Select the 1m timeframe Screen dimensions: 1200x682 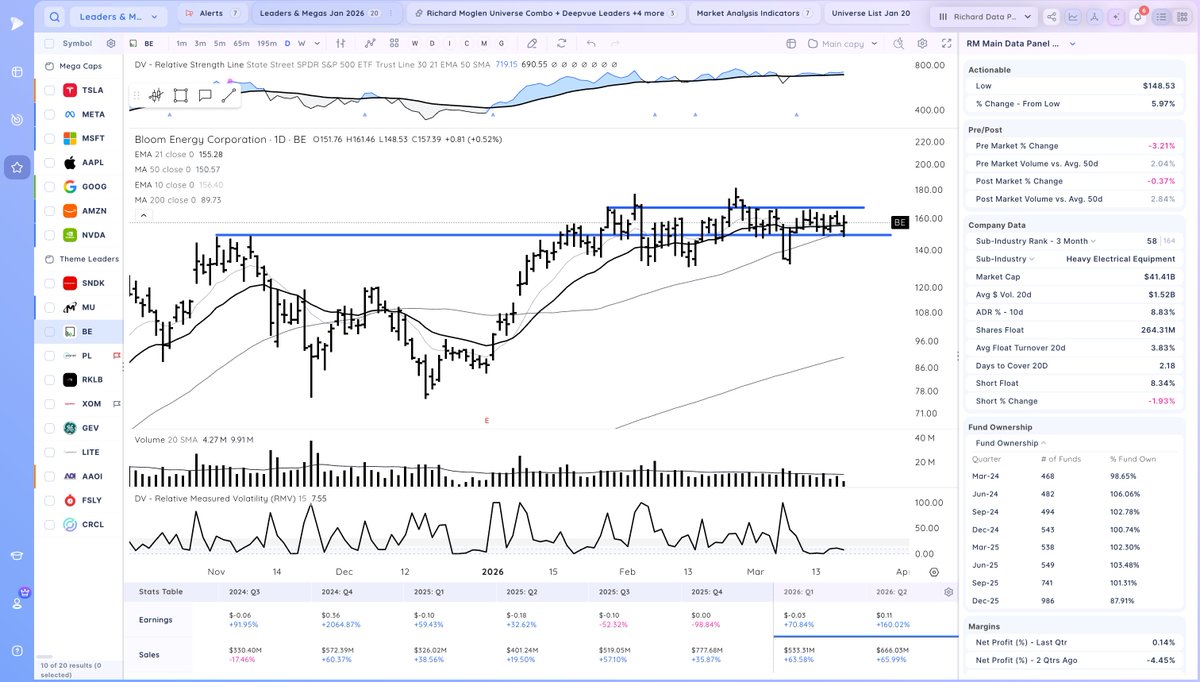[x=181, y=44]
